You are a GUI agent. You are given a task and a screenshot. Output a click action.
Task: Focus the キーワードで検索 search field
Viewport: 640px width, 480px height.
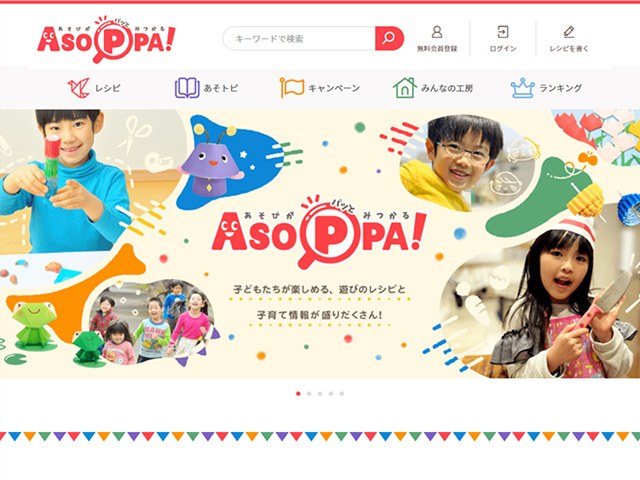pyautogui.click(x=299, y=38)
